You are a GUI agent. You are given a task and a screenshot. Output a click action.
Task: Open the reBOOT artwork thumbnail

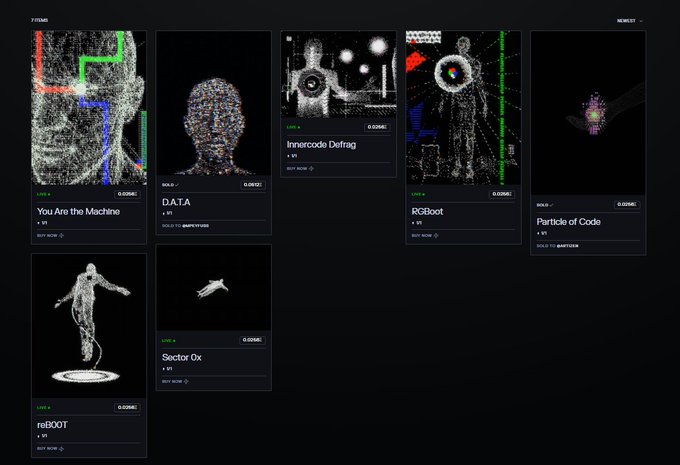tap(89, 326)
